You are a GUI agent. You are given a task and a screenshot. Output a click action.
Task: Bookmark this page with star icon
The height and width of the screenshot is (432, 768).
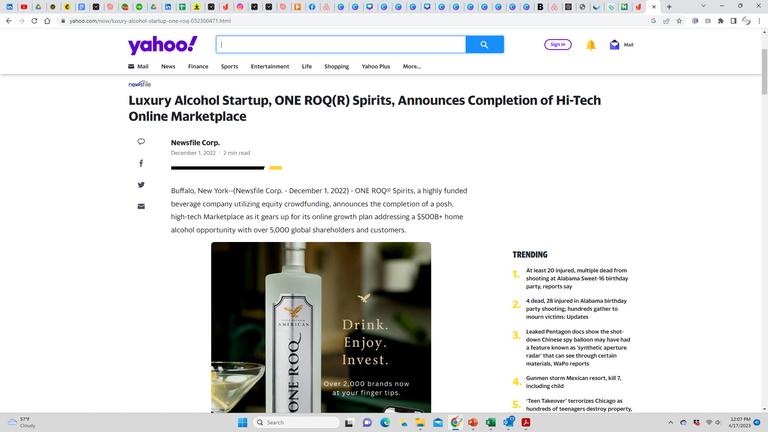[x=679, y=21]
